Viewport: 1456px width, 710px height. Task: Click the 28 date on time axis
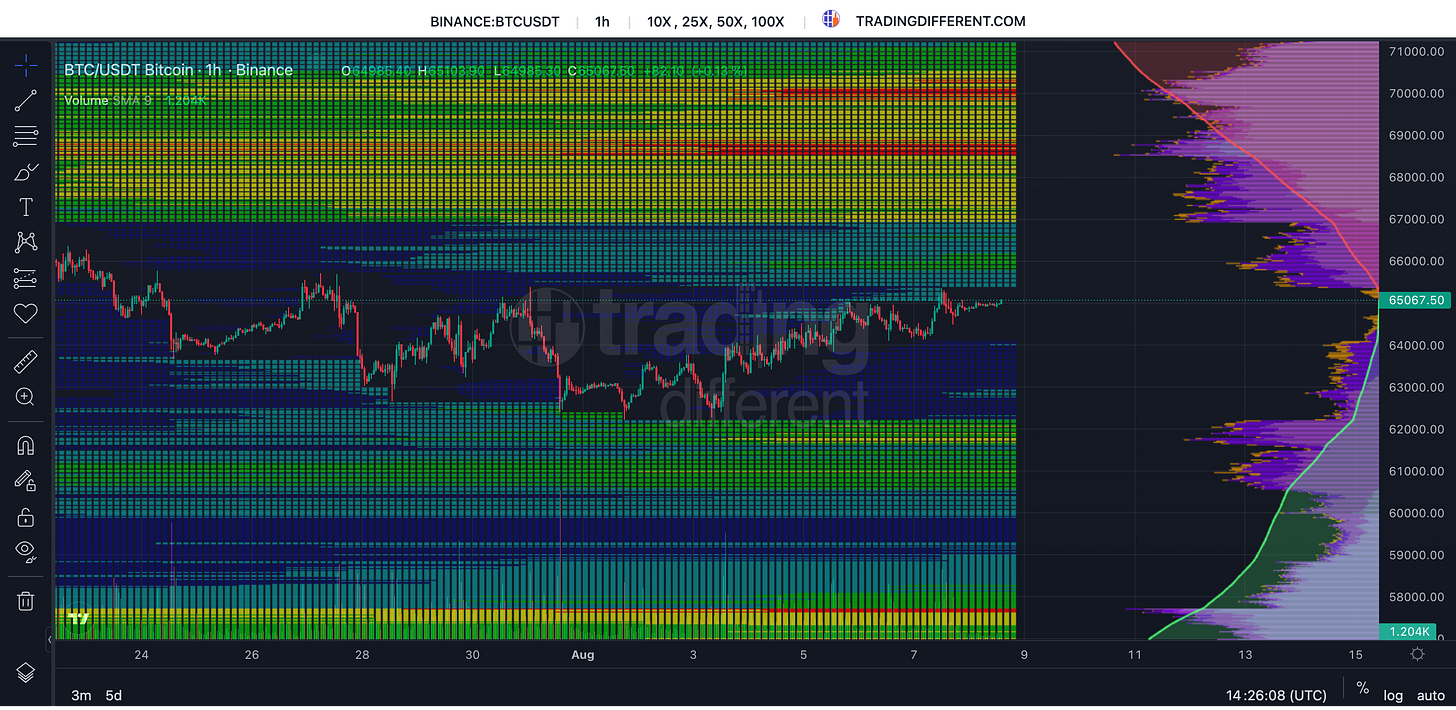pos(362,655)
